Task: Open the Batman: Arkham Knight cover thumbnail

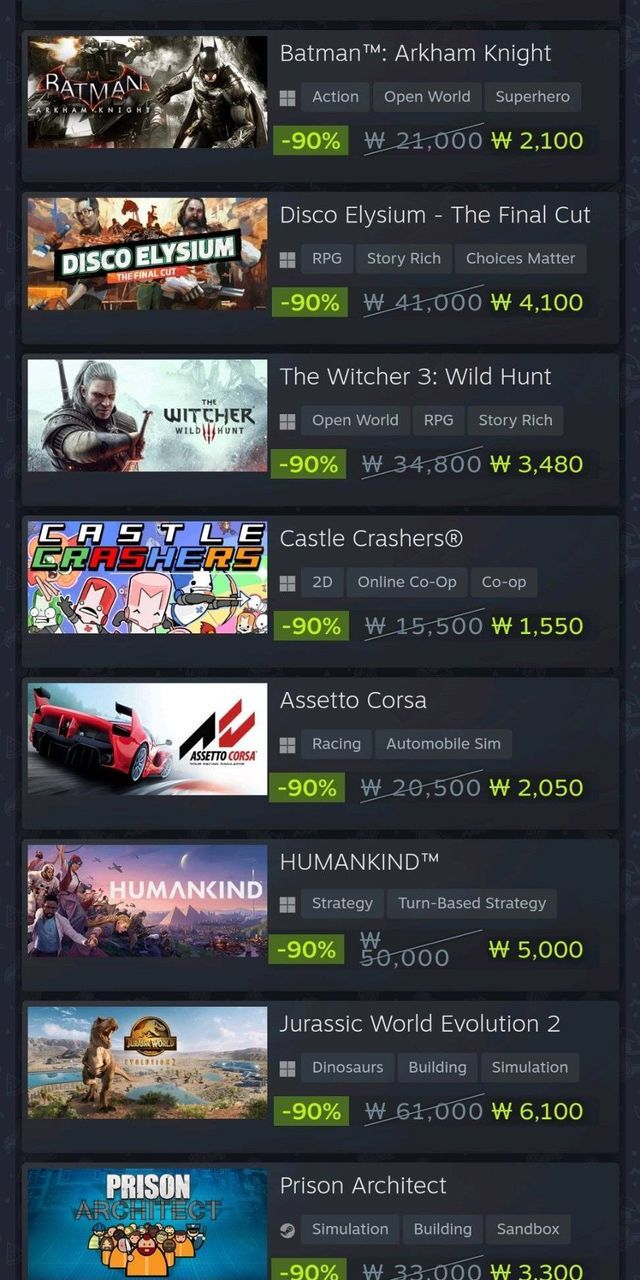Action: pyautogui.click(x=148, y=92)
